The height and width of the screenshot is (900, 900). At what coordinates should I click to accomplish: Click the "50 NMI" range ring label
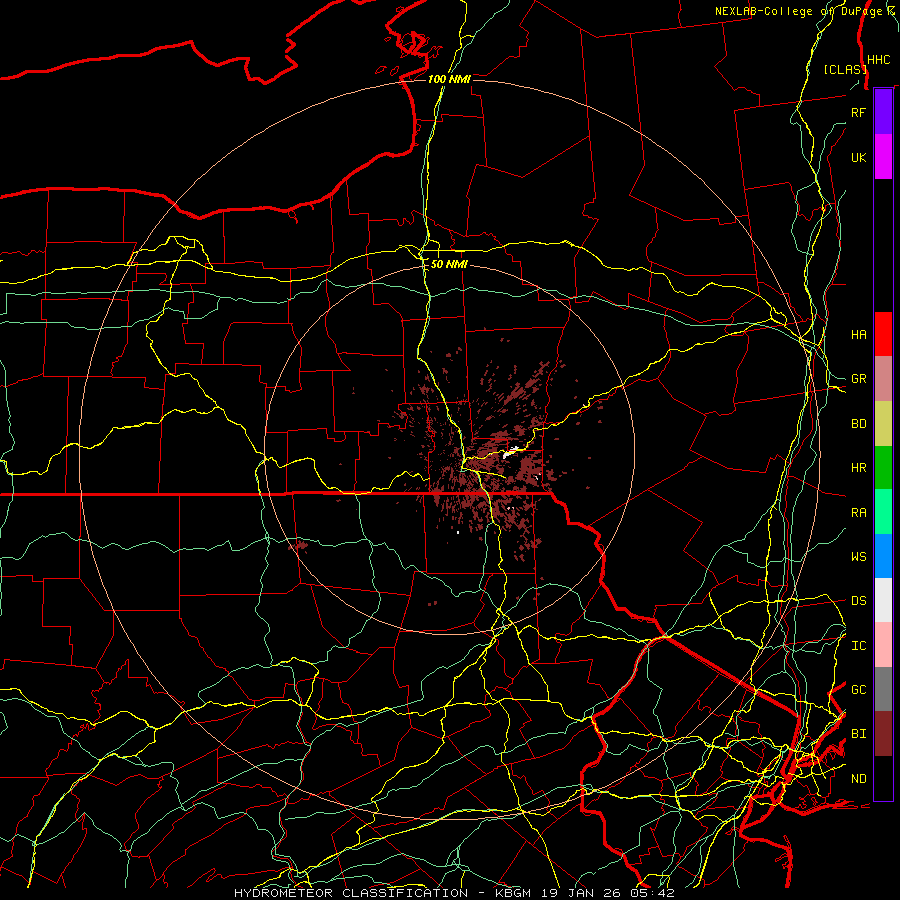(449, 265)
